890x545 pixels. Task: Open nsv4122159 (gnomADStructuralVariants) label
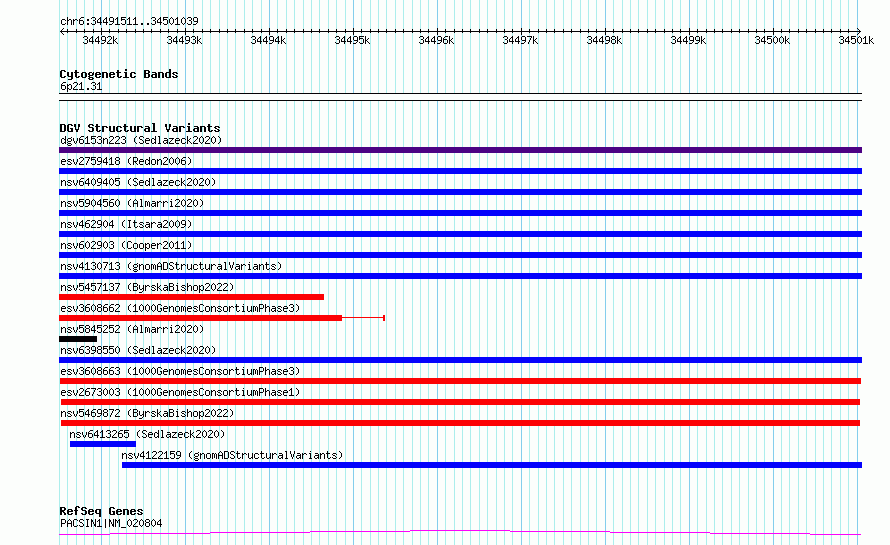click(x=232, y=455)
